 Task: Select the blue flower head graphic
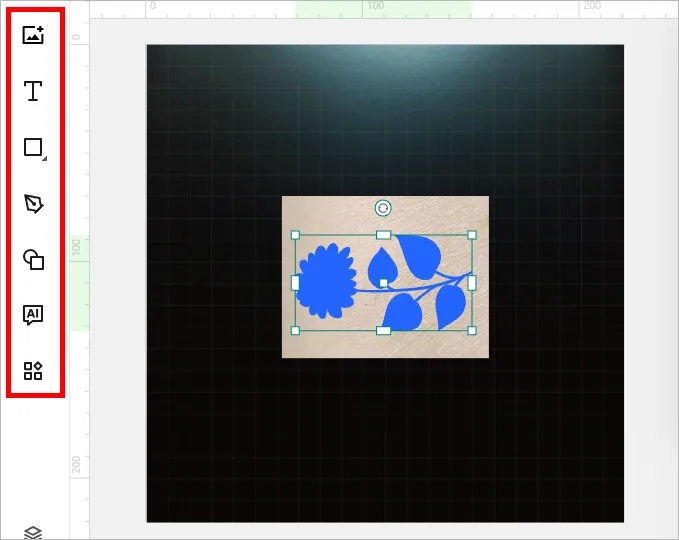327,281
